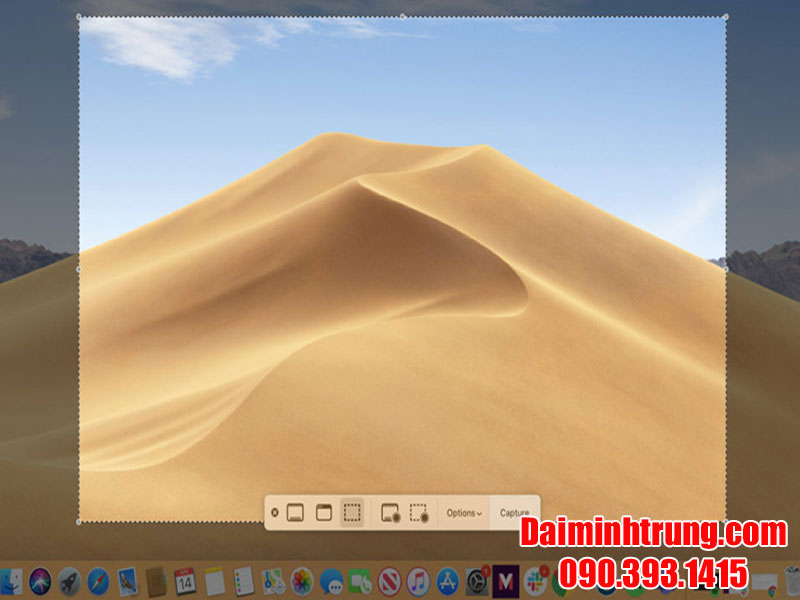Launch the Photos app from Dock
800x600 pixels.
(x=302, y=580)
